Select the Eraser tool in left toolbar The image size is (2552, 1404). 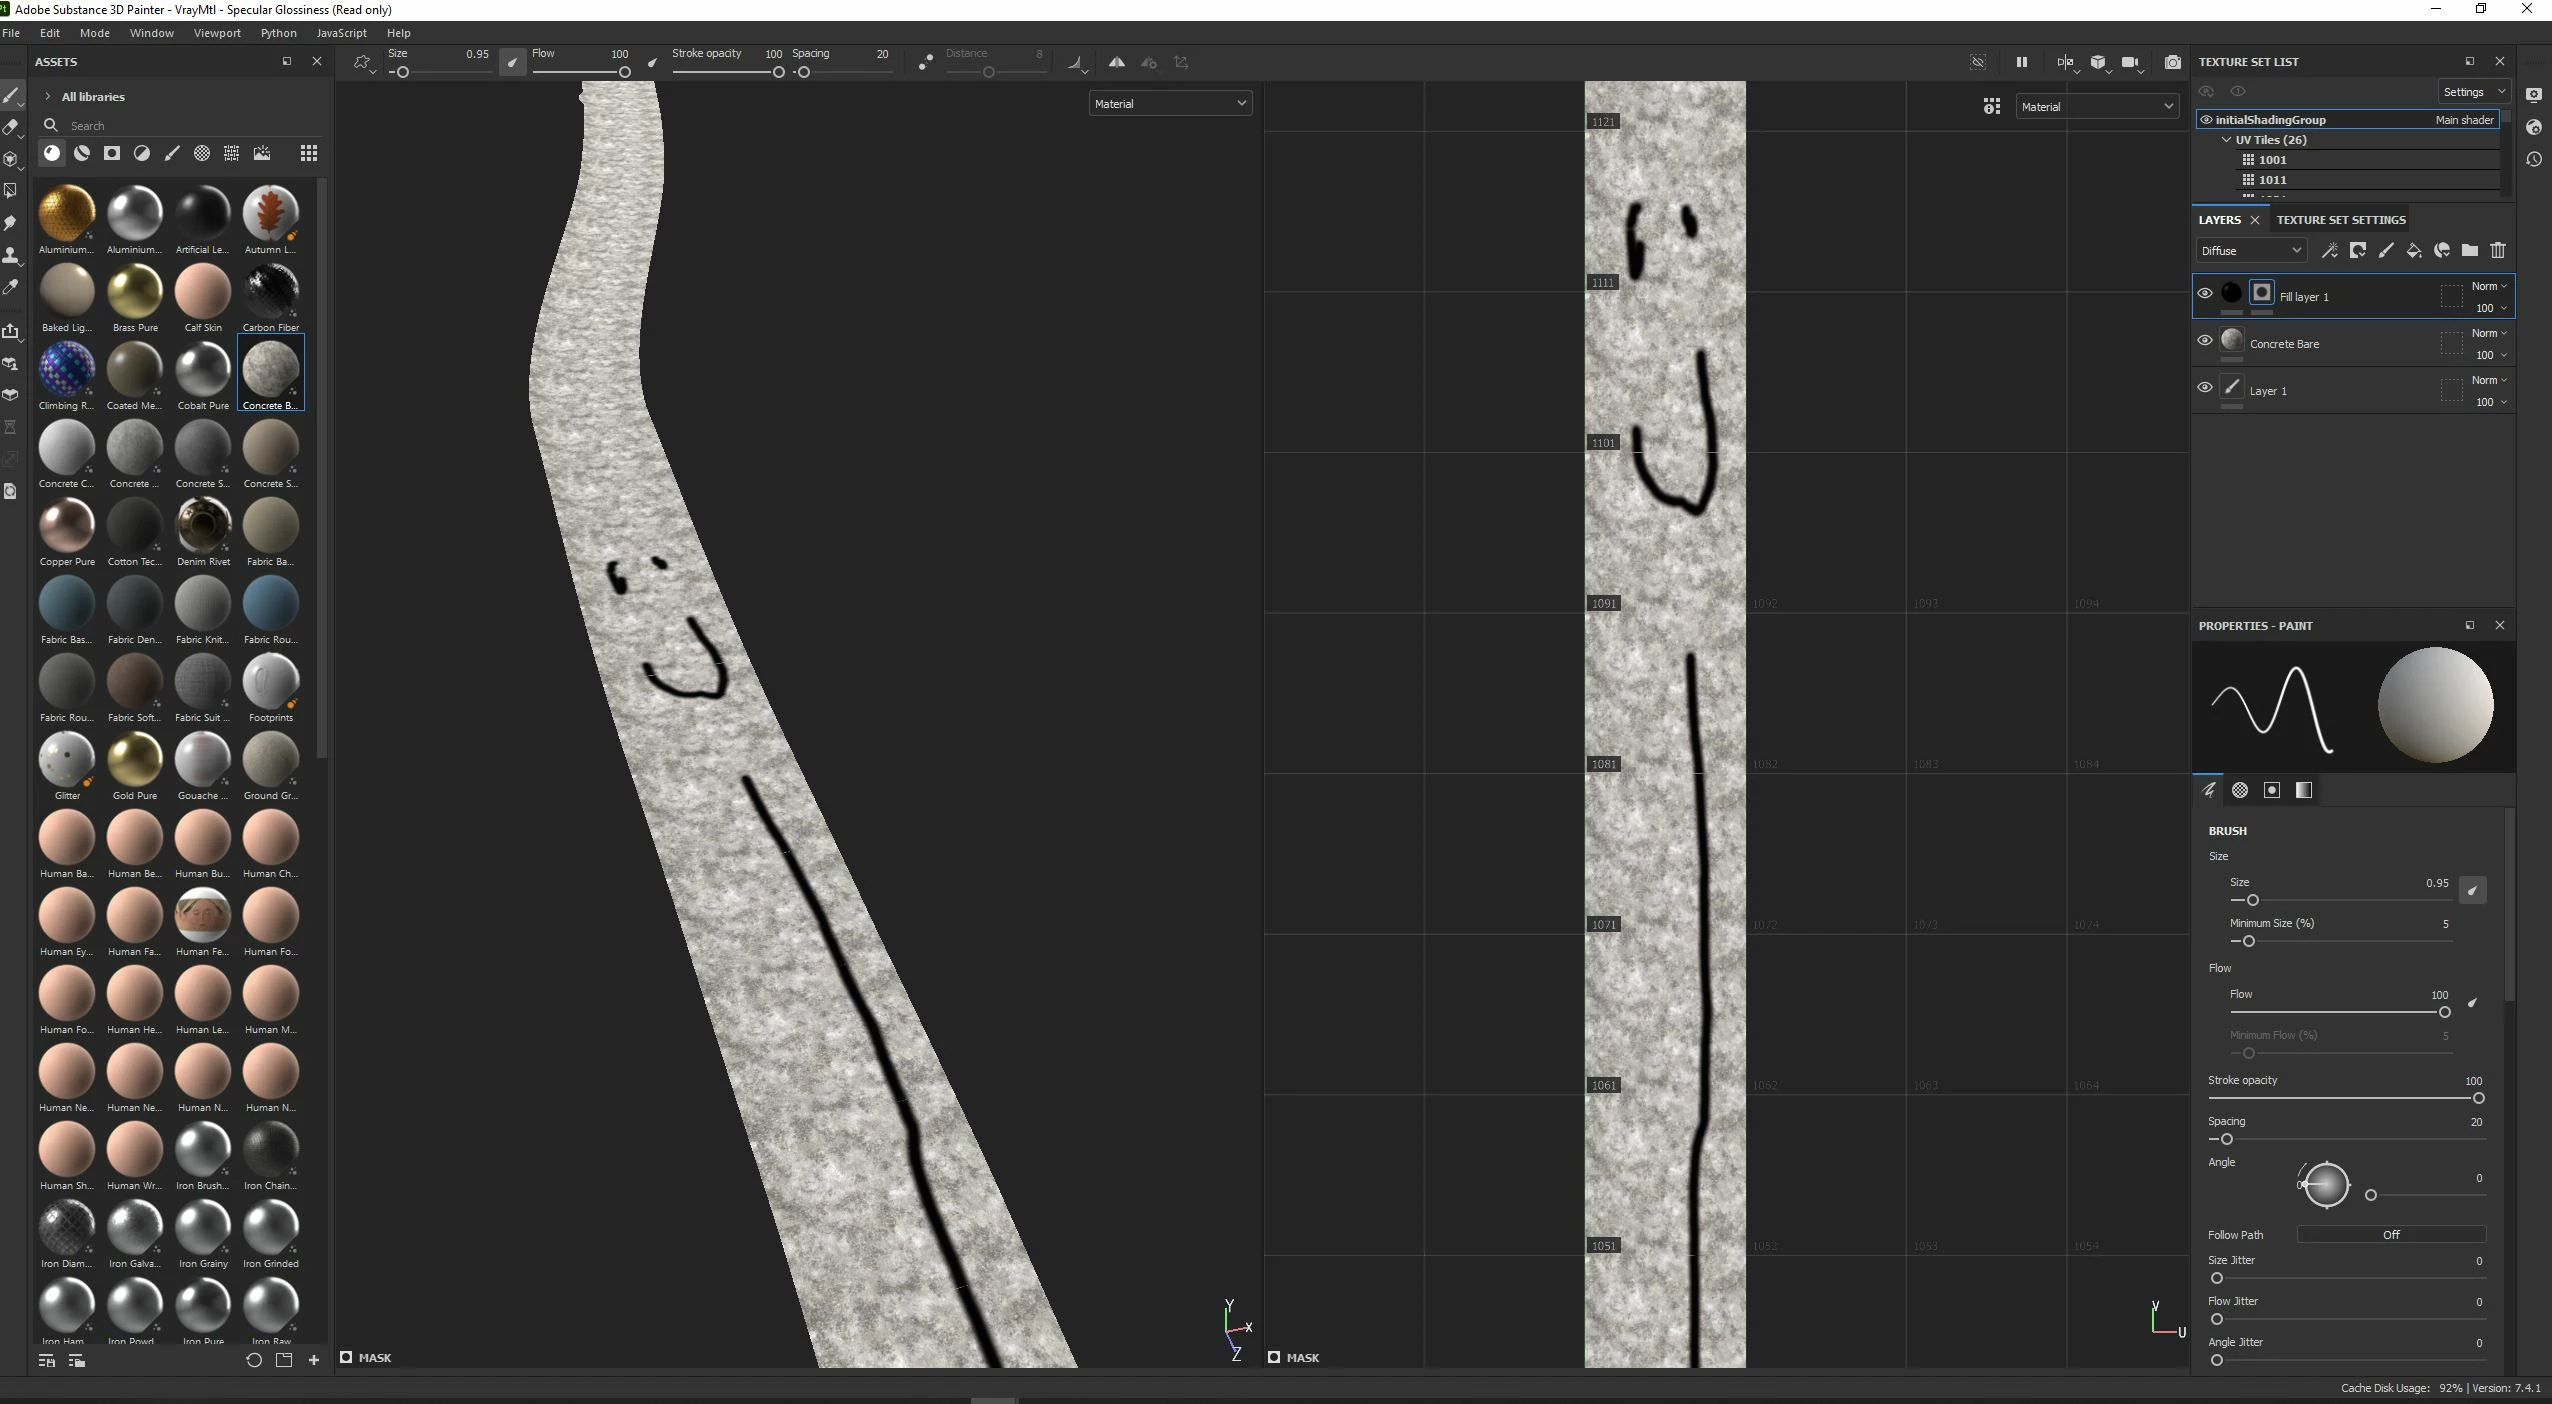[x=11, y=127]
